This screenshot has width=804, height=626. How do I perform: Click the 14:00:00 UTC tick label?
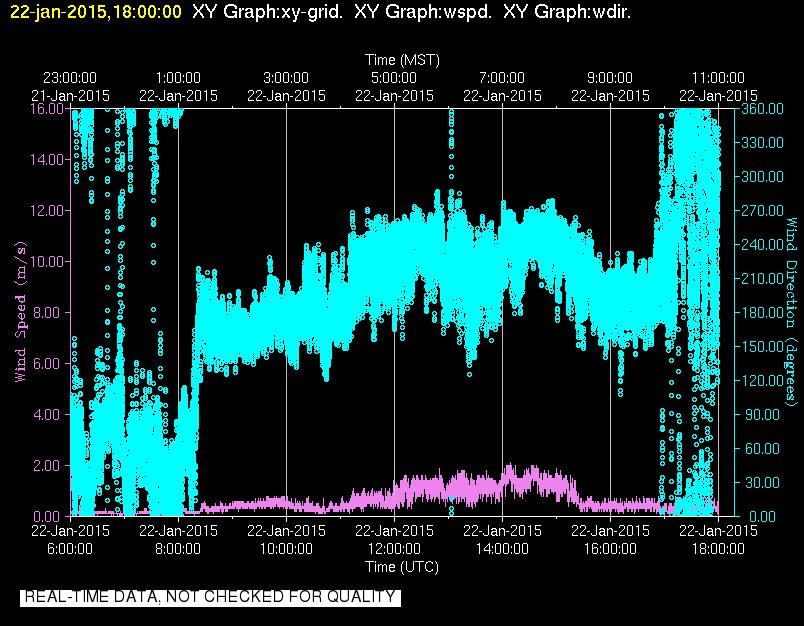[x=502, y=549]
